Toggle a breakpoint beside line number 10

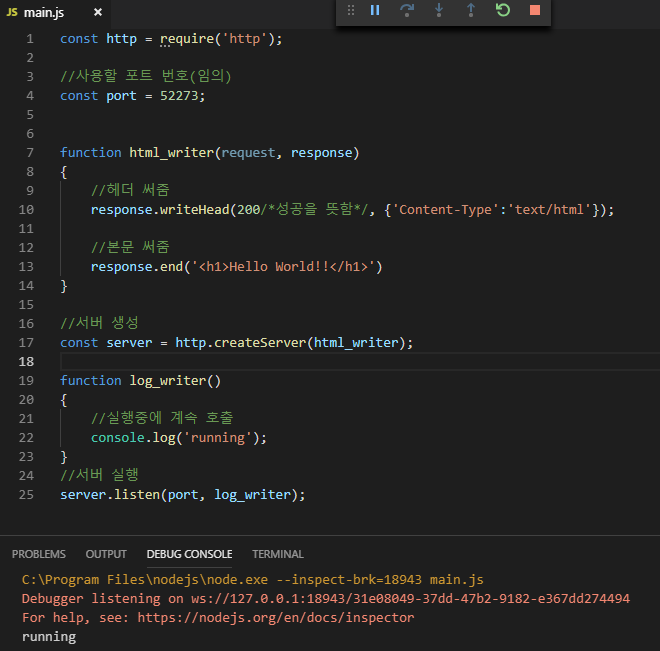click(10, 210)
